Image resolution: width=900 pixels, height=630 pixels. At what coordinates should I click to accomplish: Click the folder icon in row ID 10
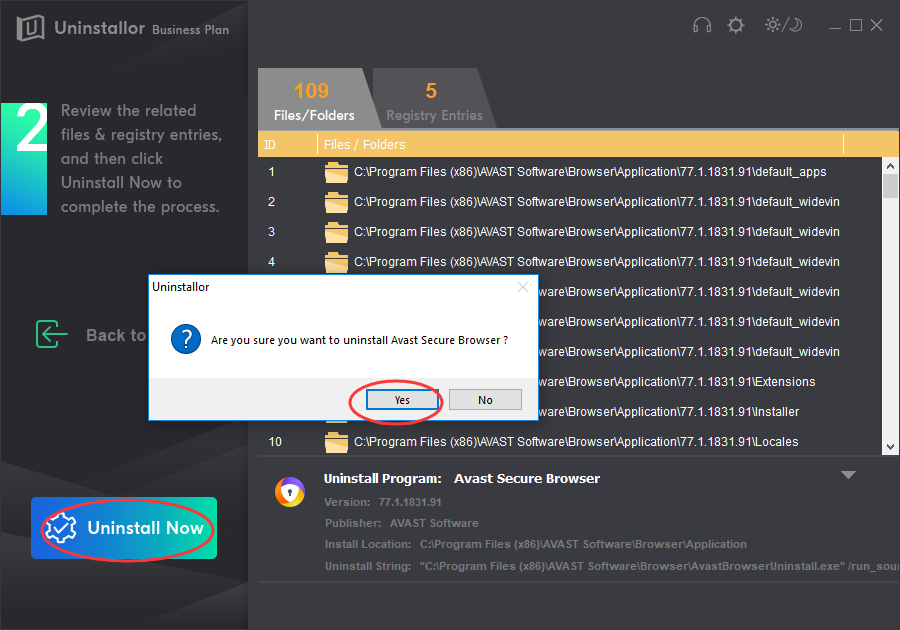[336, 442]
